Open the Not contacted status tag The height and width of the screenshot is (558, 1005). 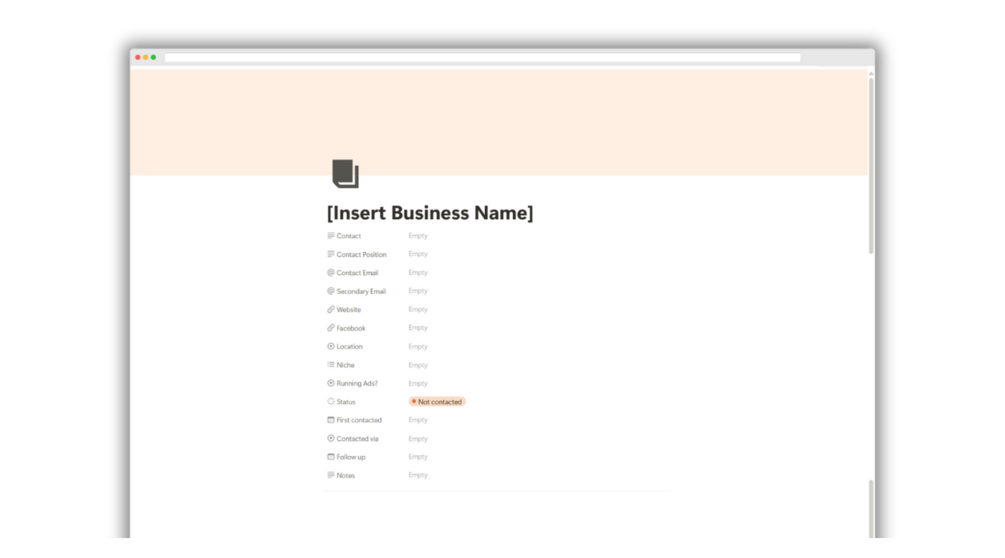[x=437, y=402]
